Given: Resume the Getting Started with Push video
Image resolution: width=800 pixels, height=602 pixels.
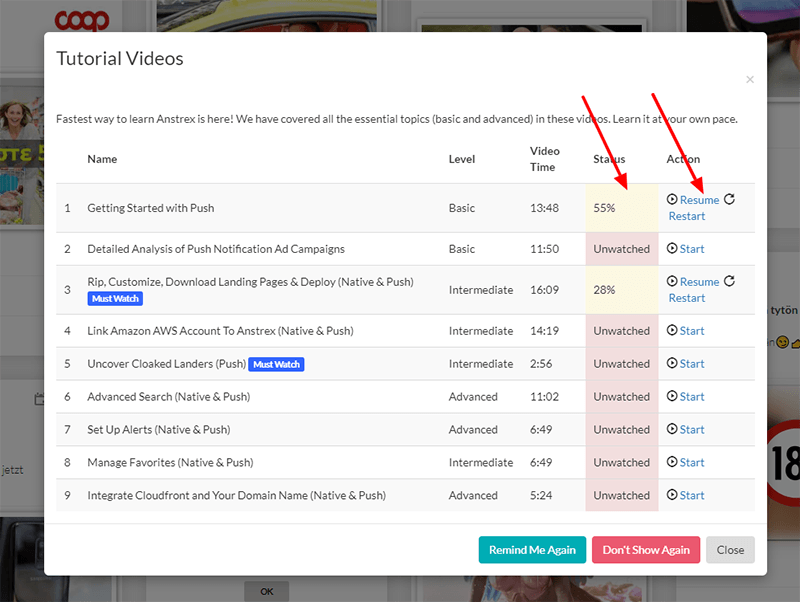Looking at the screenshot, I should pos(699,200).
